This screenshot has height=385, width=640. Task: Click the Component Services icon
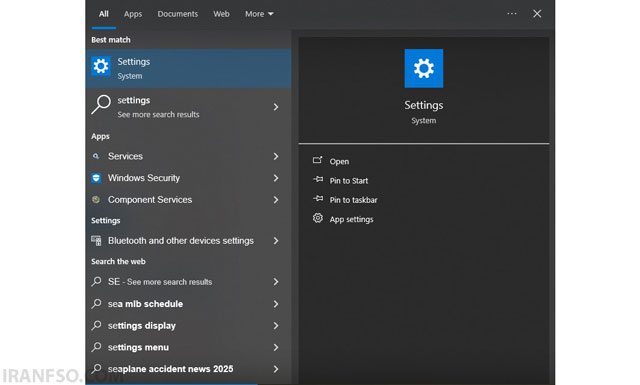[96, 200]
